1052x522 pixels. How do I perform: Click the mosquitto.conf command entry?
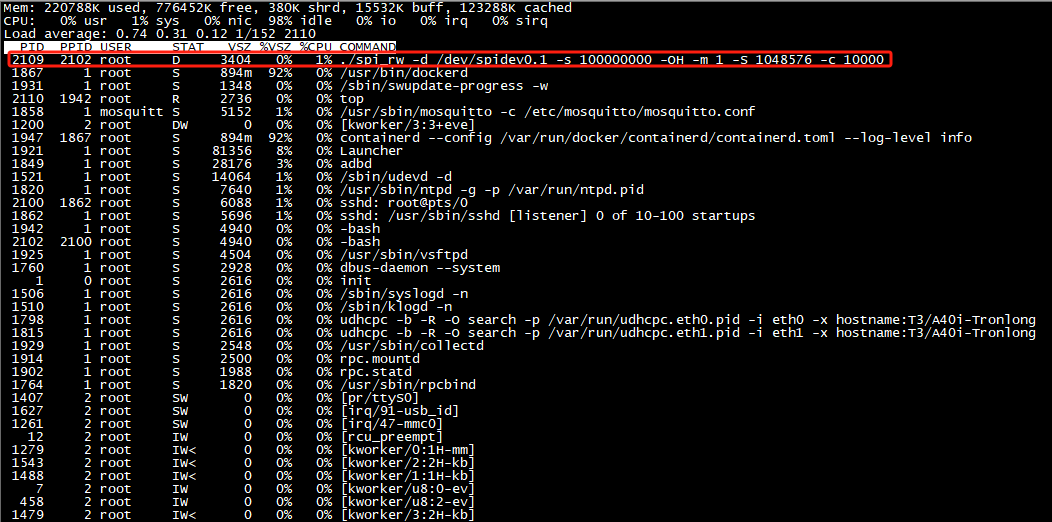click(547, 112)
